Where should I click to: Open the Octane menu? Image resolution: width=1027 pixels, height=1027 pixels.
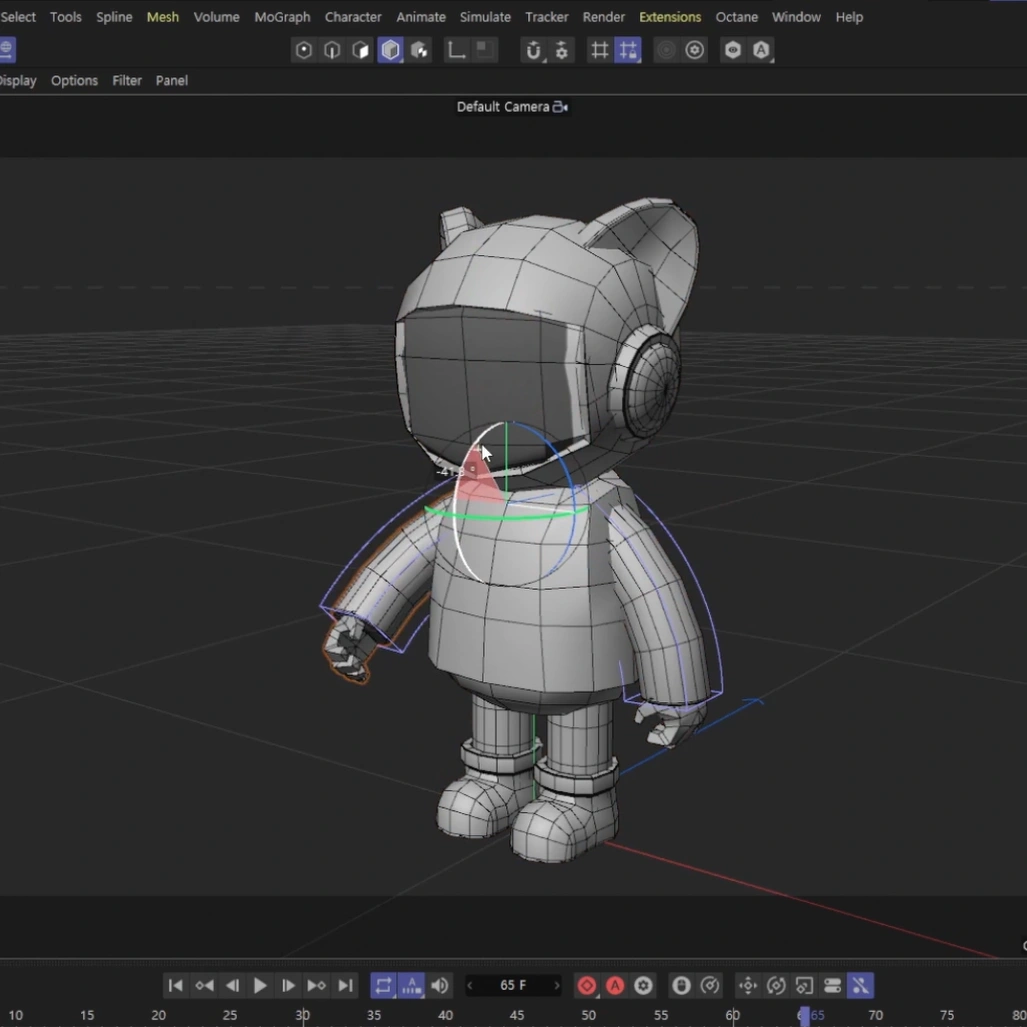[x=736, y=17]
